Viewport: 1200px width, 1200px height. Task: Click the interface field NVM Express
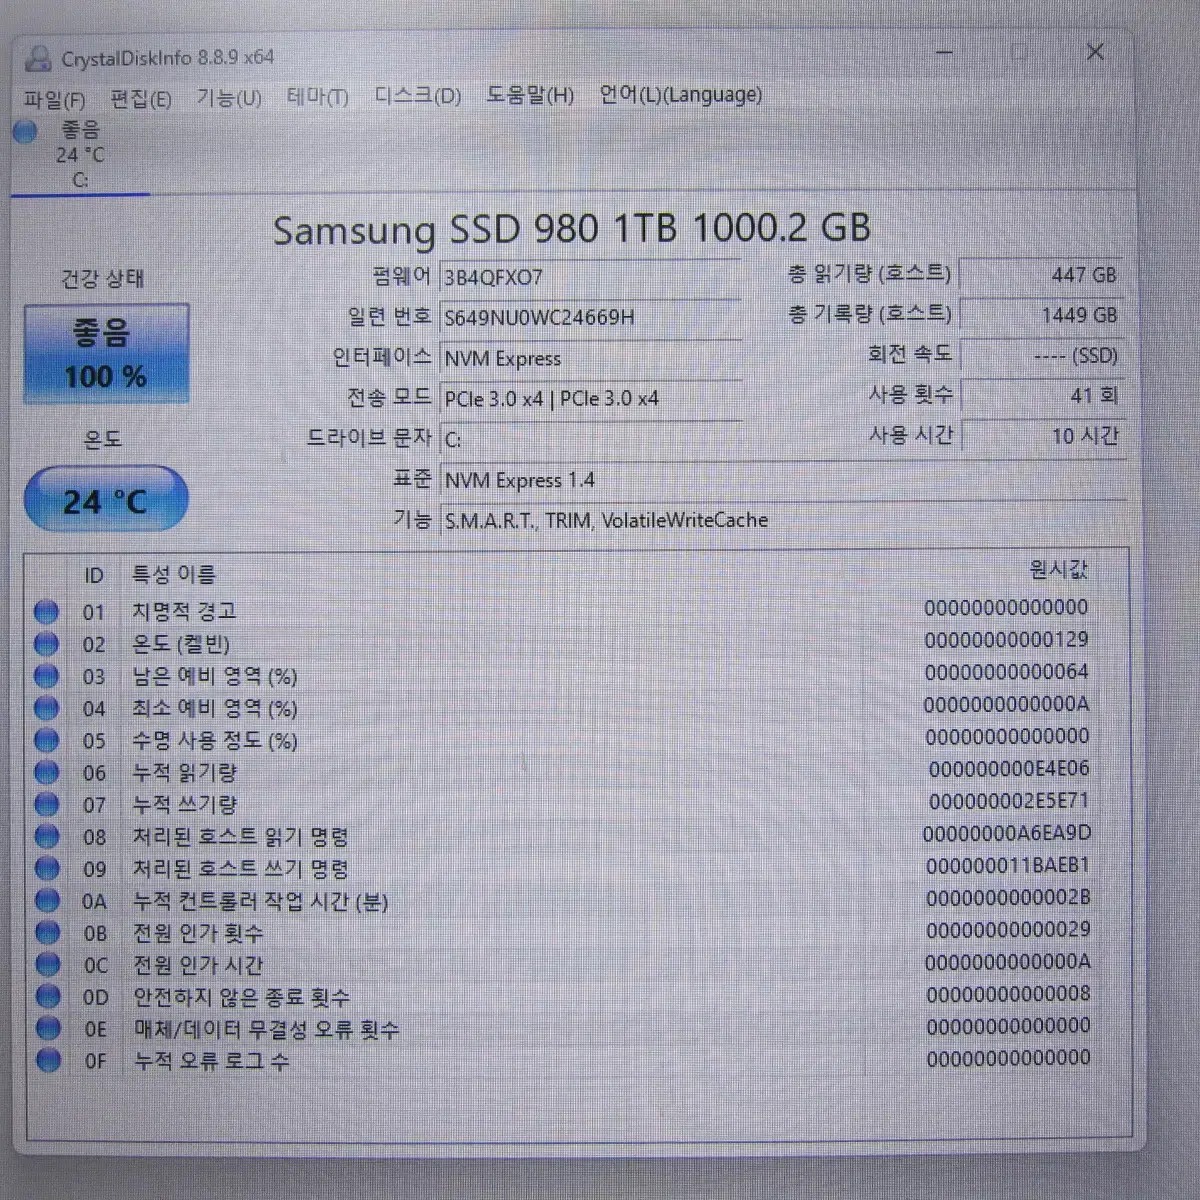tap(590, 358)
